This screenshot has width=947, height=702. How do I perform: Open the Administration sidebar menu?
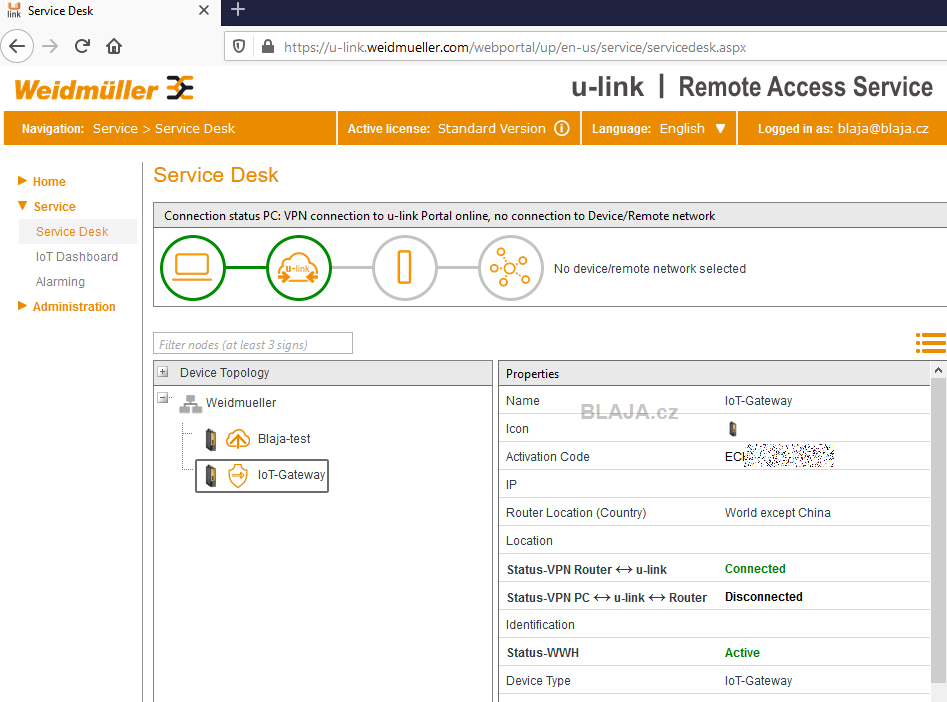click(x=74, y=307)
